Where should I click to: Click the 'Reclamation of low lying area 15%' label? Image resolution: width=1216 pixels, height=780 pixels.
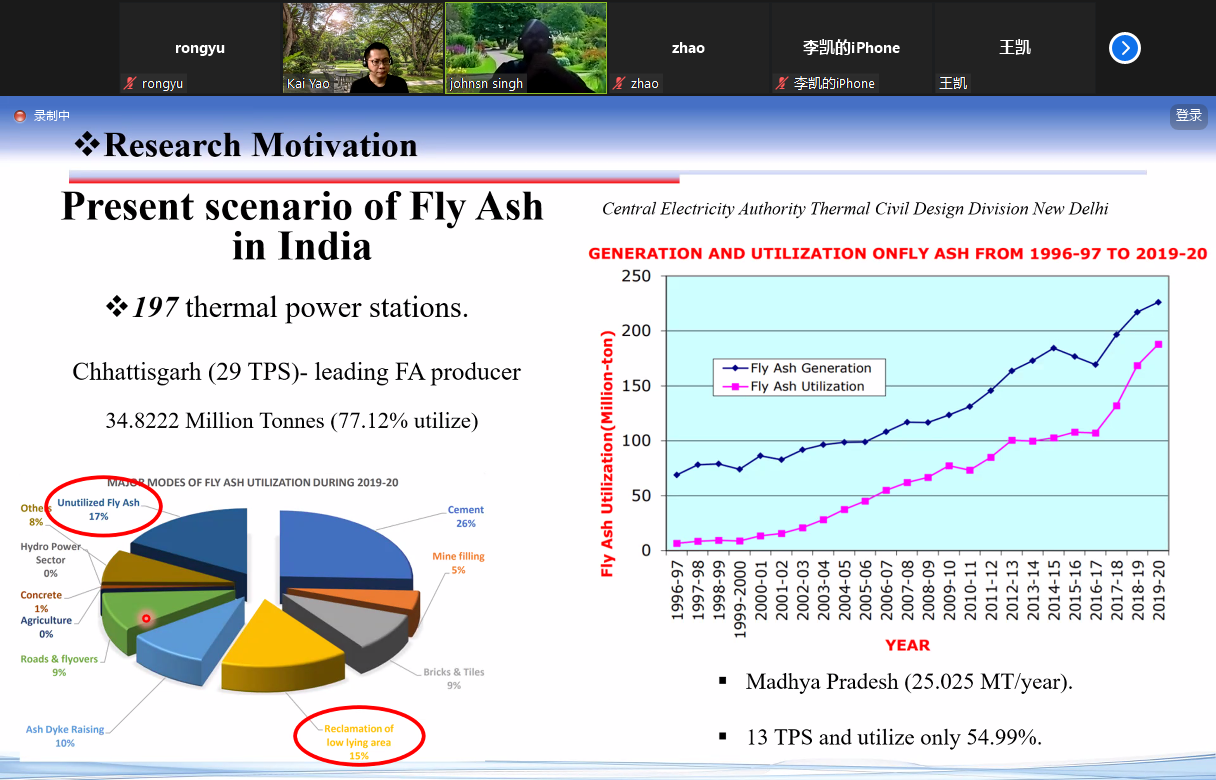[x=359, y=742]
